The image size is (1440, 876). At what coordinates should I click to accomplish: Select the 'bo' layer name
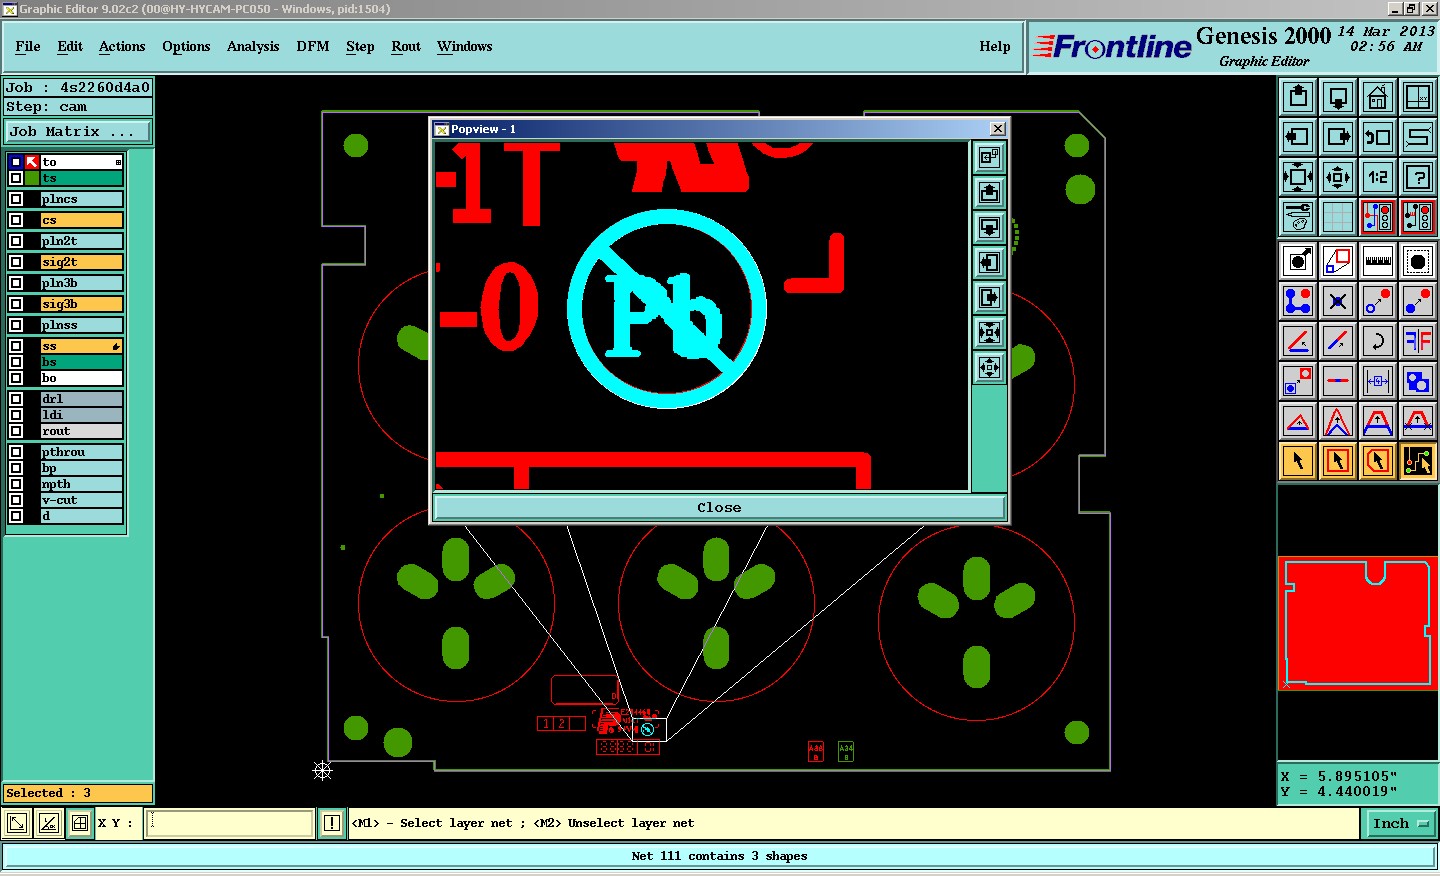[x=82, y=378]
